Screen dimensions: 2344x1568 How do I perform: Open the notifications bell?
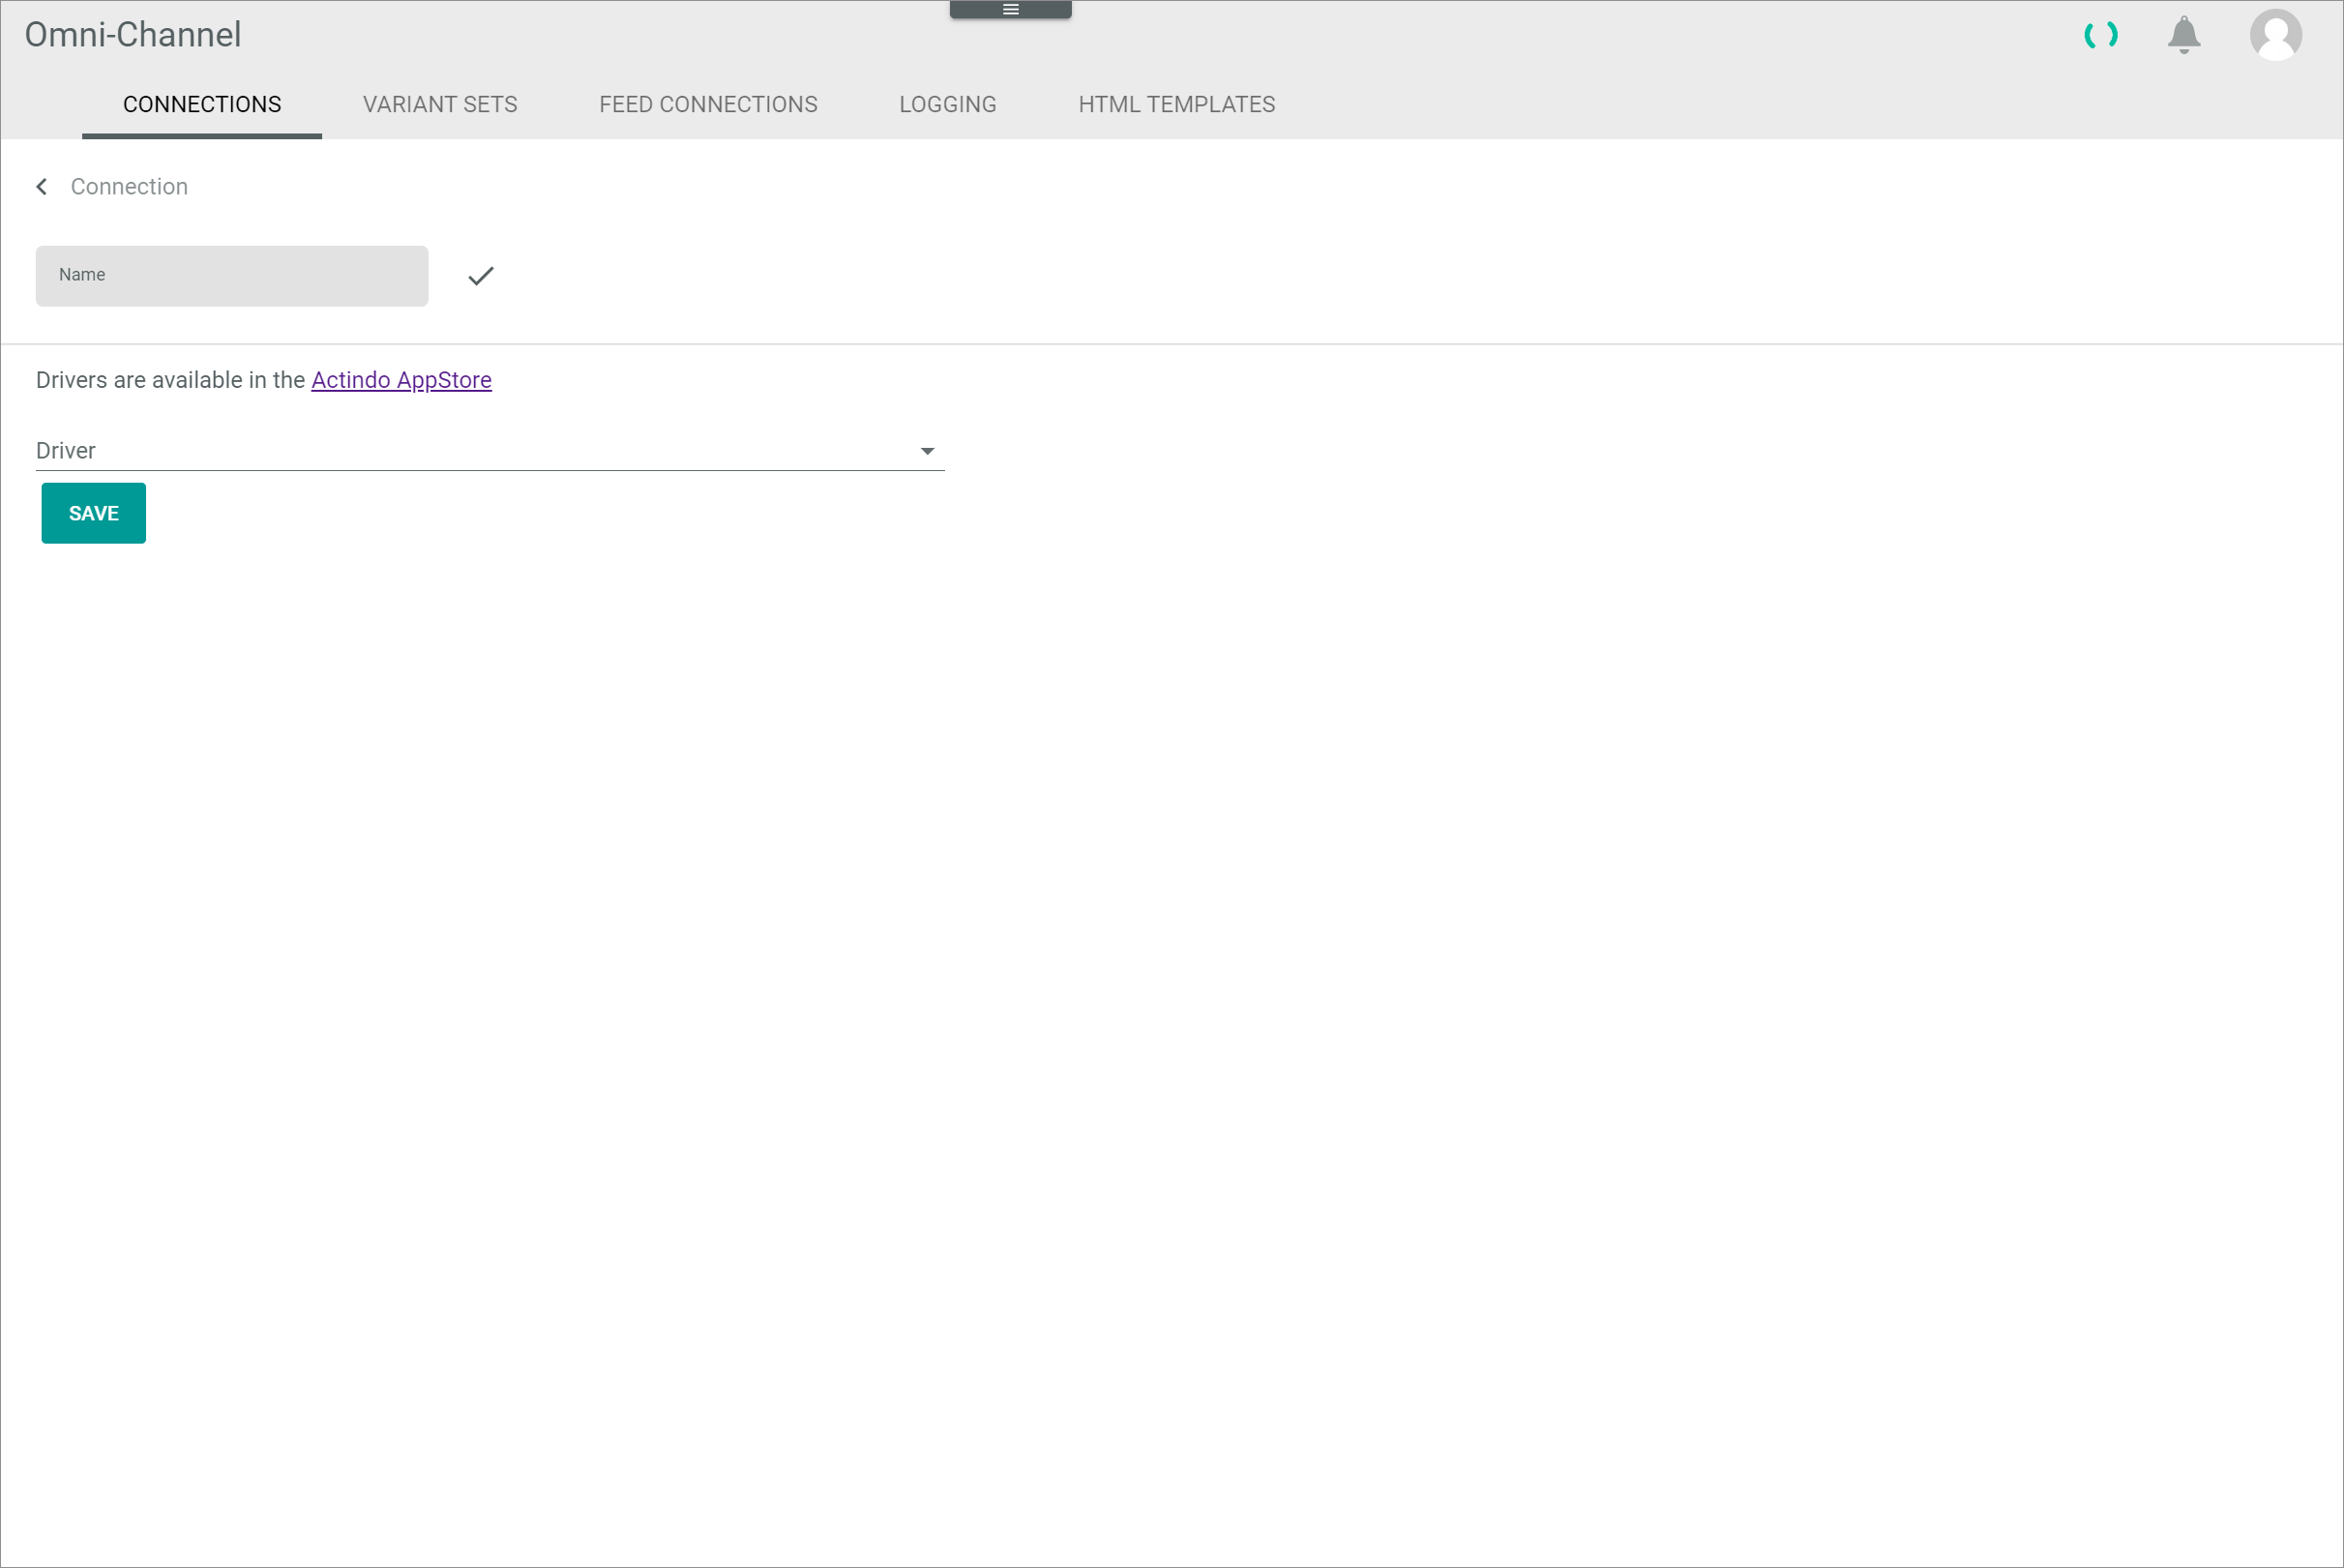tap(2184, 35)
